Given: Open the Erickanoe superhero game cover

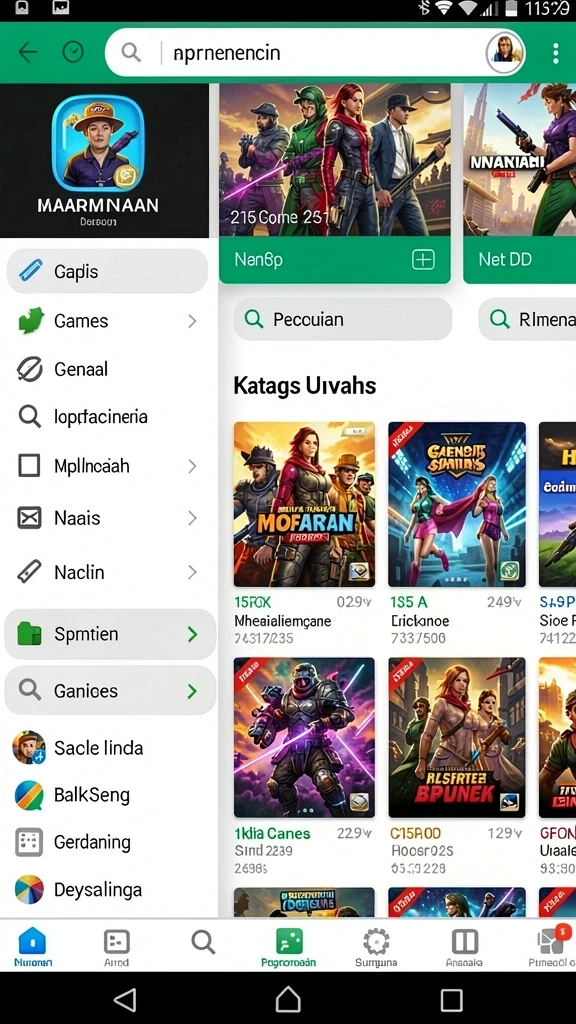Looking at the screenshot, I should pos(457,505).
